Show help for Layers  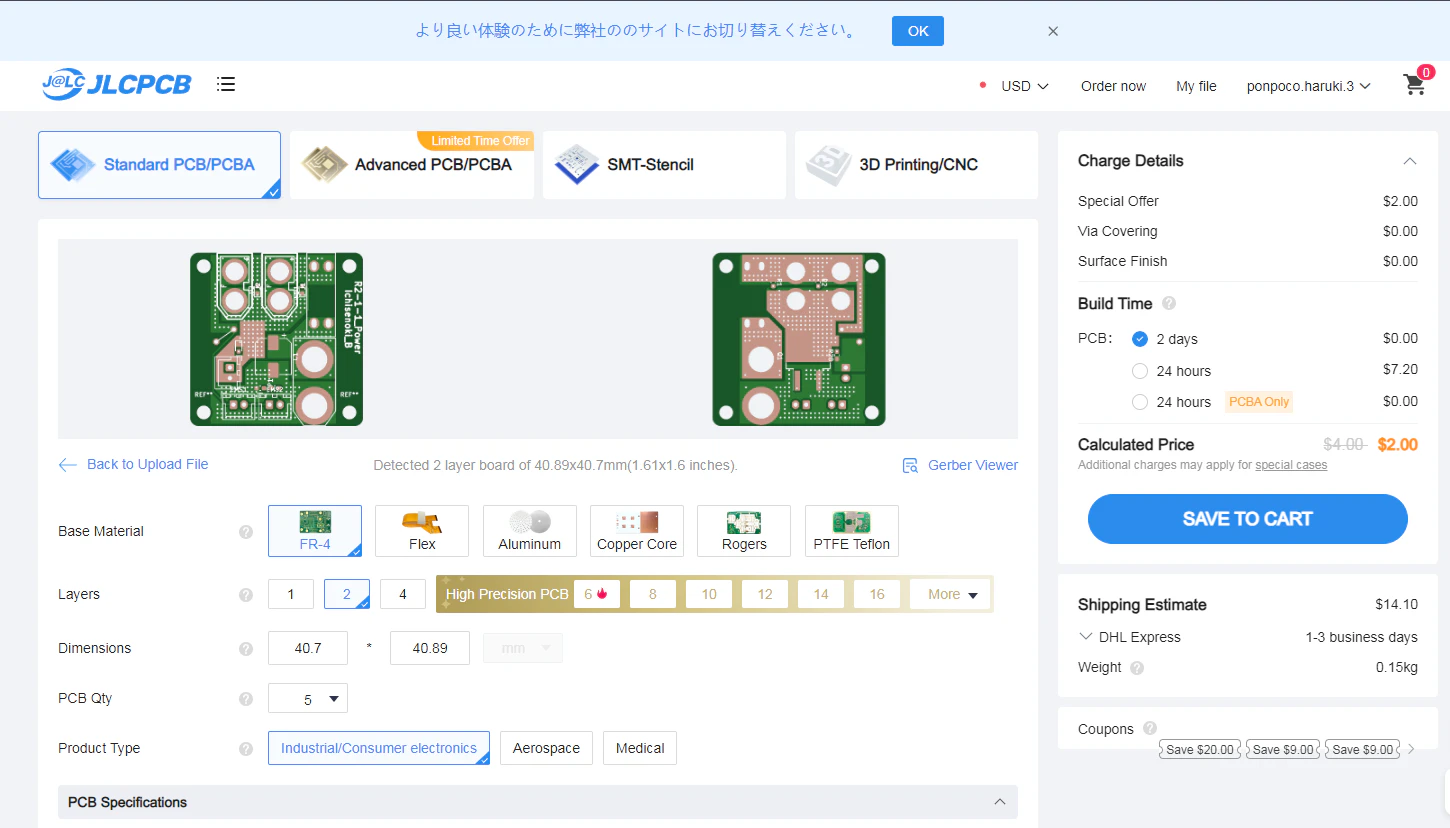(x=246, y=594)
